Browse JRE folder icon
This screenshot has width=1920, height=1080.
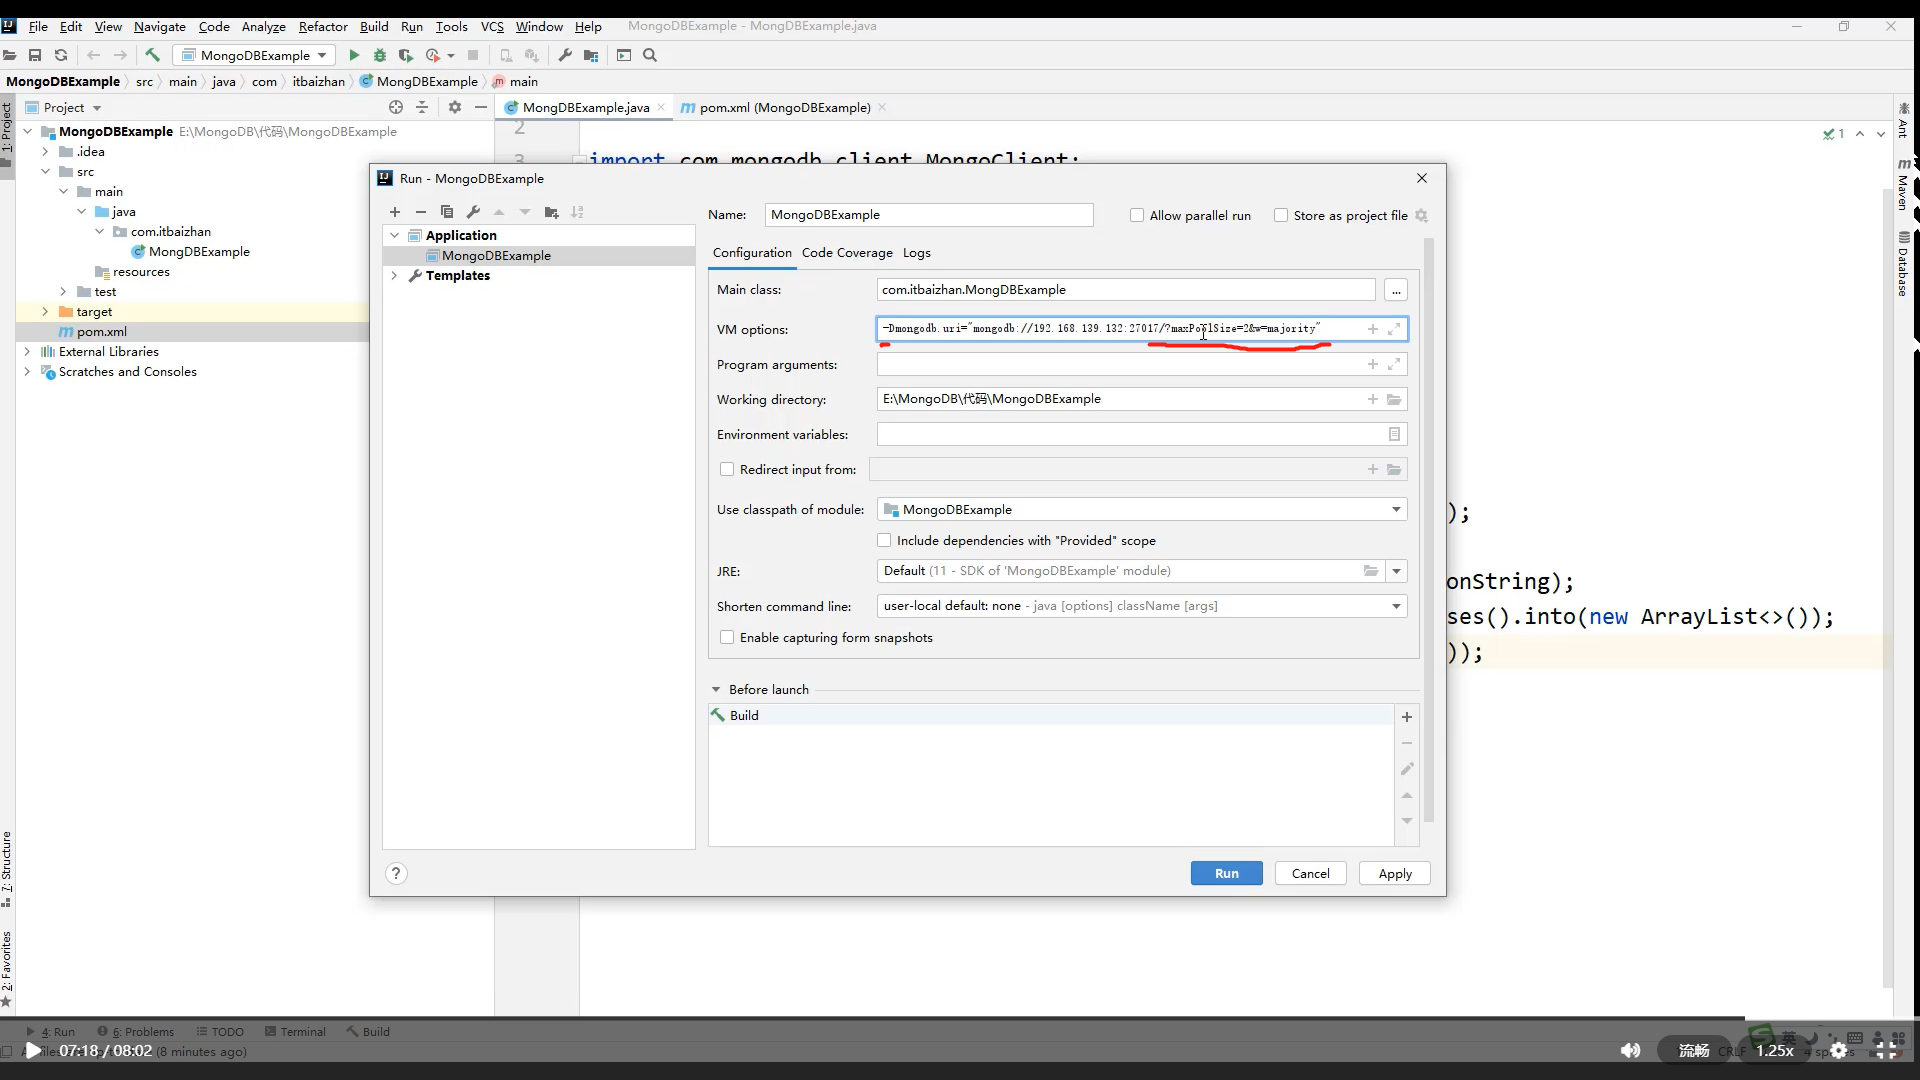coord(1371,571)
